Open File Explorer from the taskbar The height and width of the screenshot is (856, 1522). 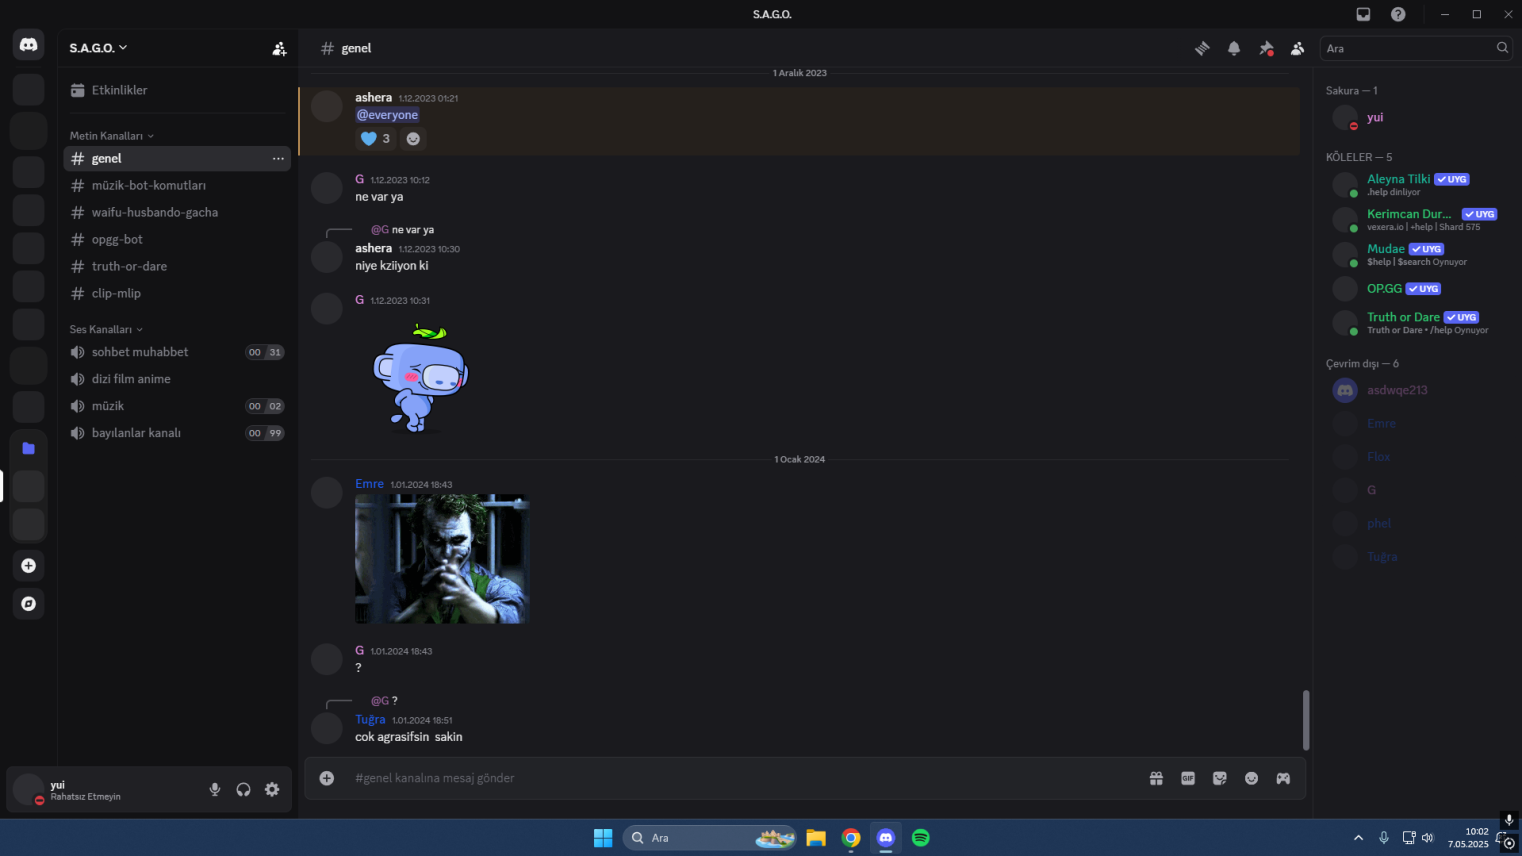pos(816,838)
